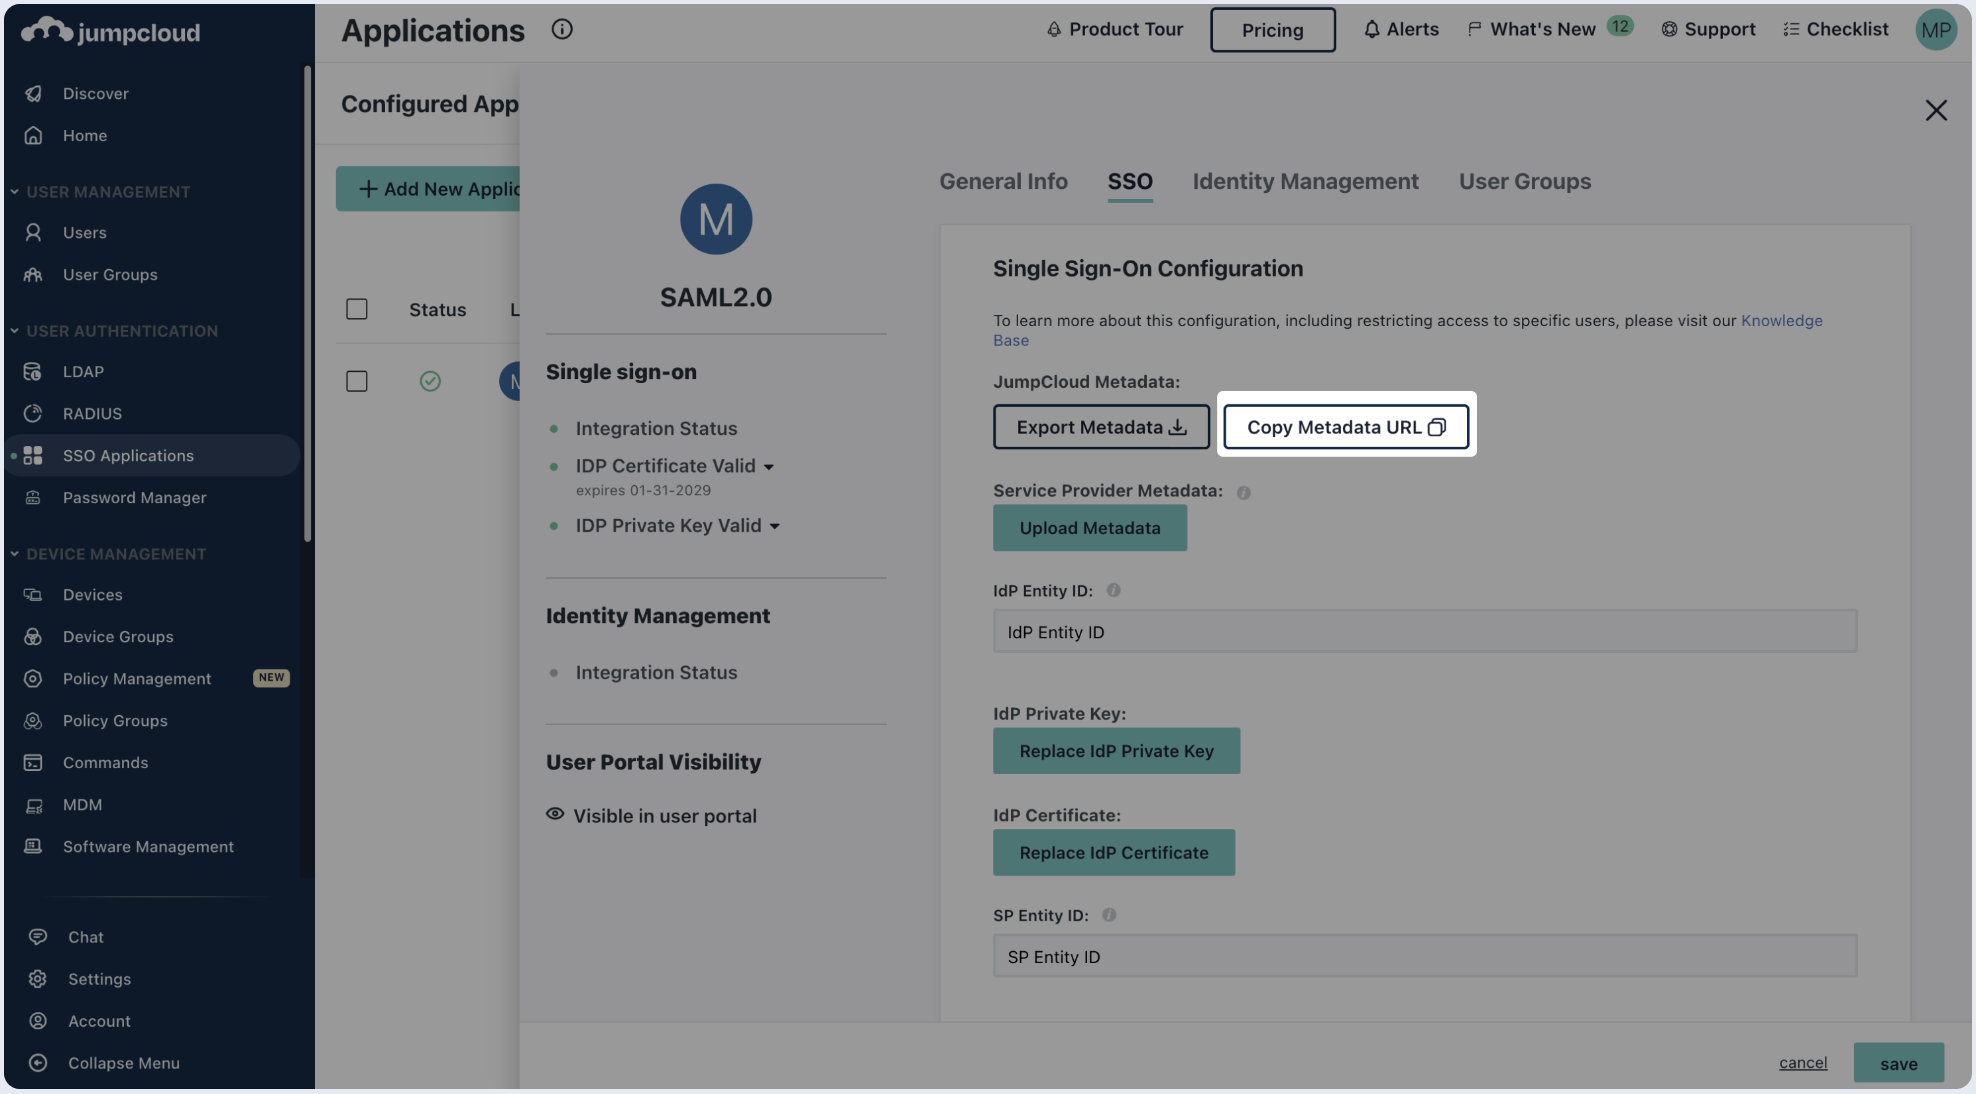Click into the SP Entity ID field
Image resolution: width=1976 pixels, height=1094 pixels.
[1424, 956]
